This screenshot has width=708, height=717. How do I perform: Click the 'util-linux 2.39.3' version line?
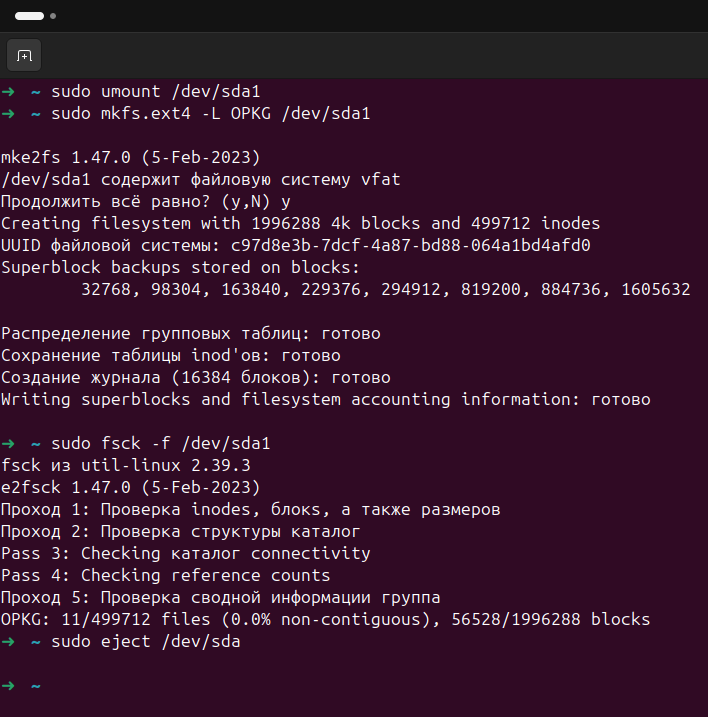(125, 465)
